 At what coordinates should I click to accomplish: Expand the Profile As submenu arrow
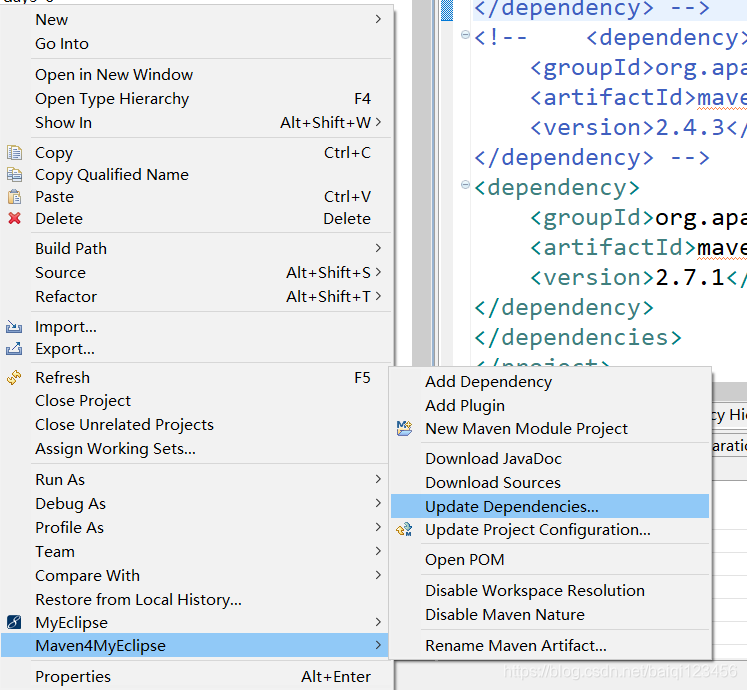[x=378, y=527]
